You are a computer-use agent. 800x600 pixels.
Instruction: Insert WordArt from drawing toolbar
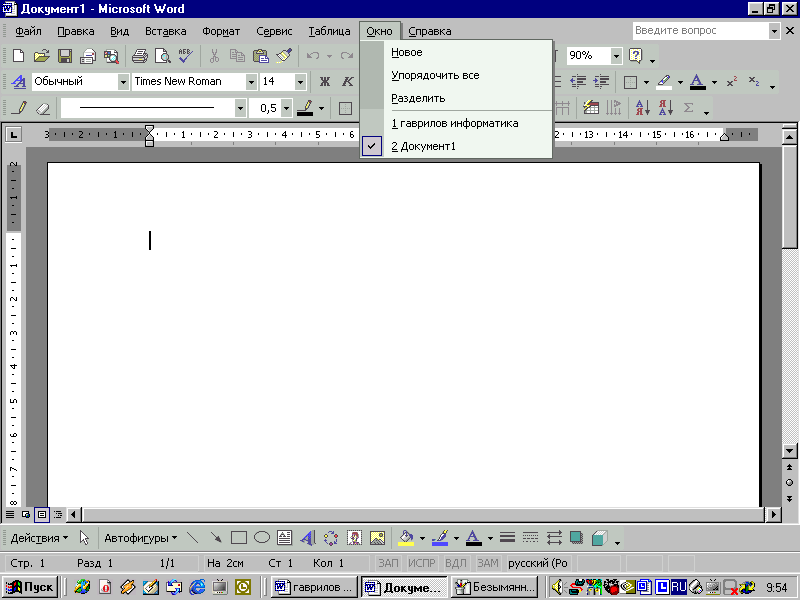(x=308, y=538)
